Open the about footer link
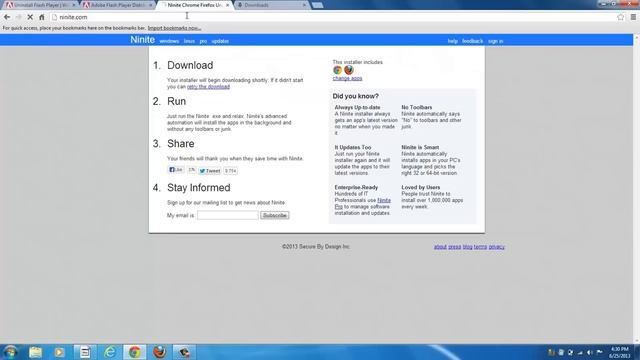The image size is (640, 360). (x=440, y=247)
